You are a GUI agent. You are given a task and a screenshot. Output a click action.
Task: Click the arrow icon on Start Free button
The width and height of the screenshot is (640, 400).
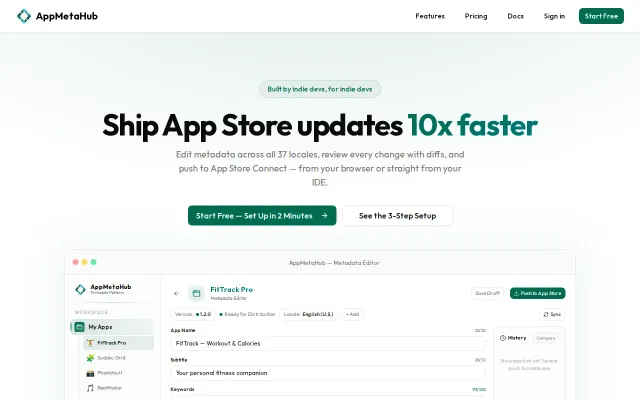(x=324, y=216)
